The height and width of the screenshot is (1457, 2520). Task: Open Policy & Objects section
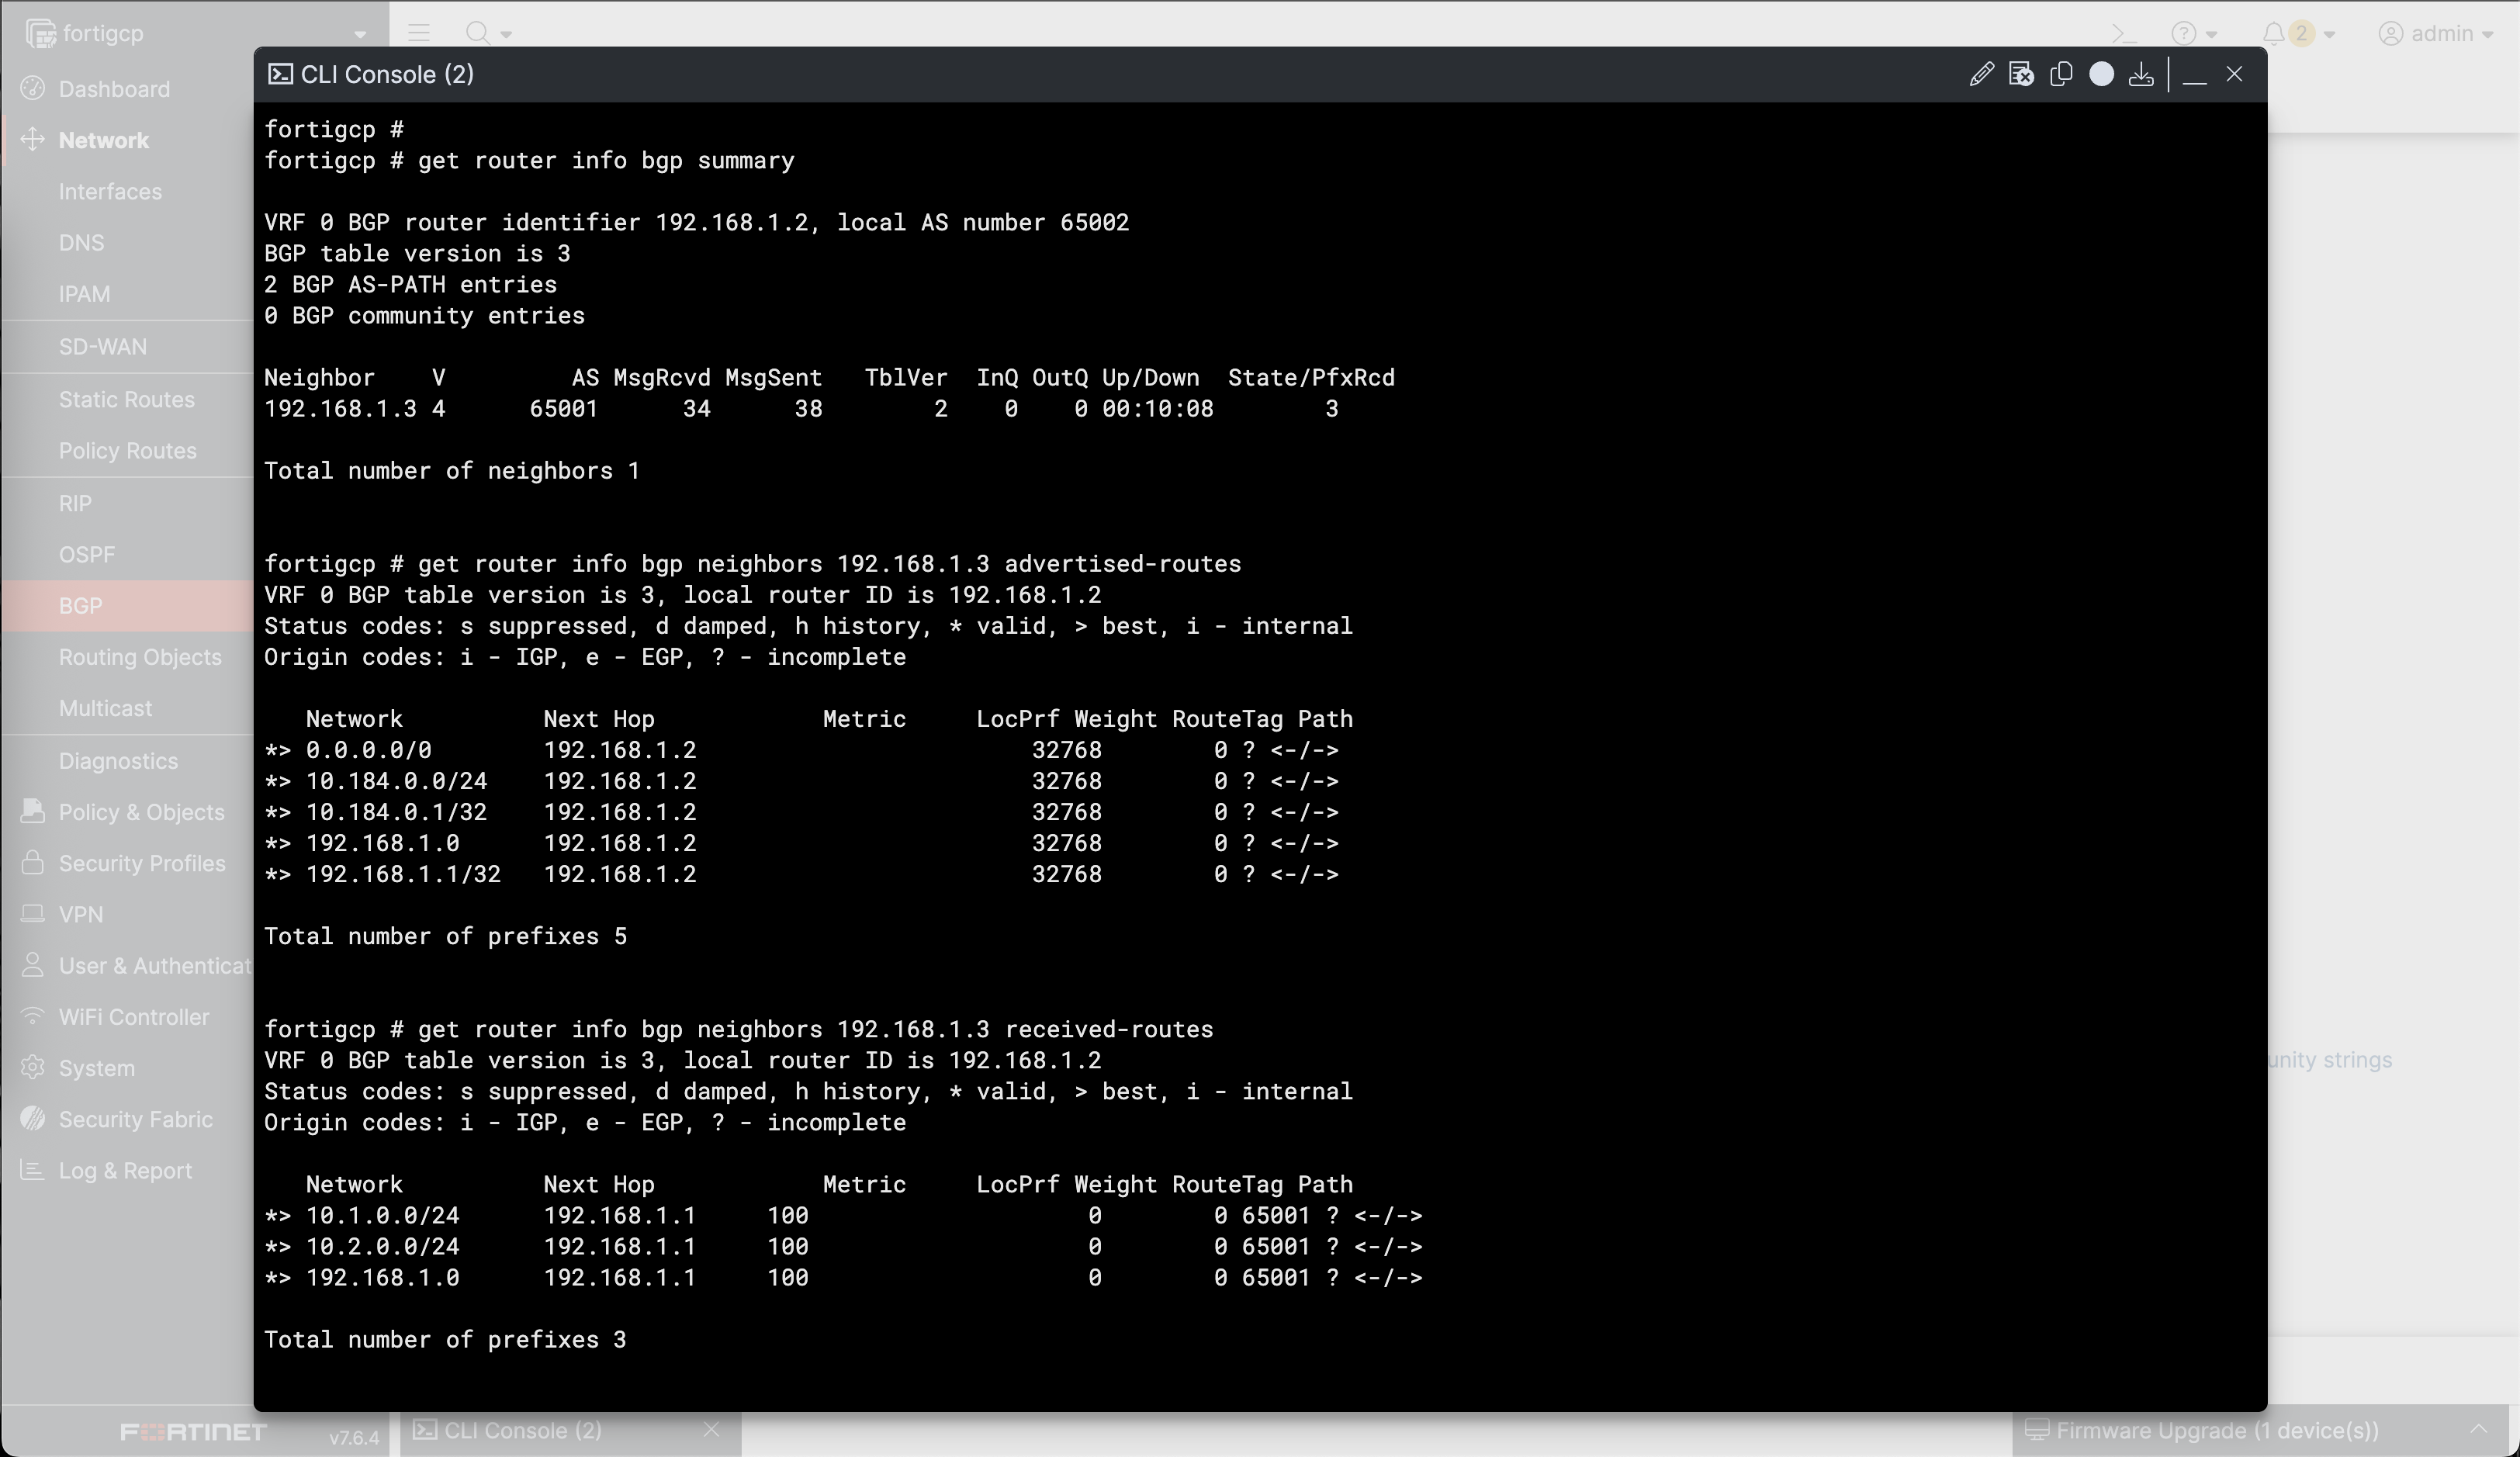(141, 813)
